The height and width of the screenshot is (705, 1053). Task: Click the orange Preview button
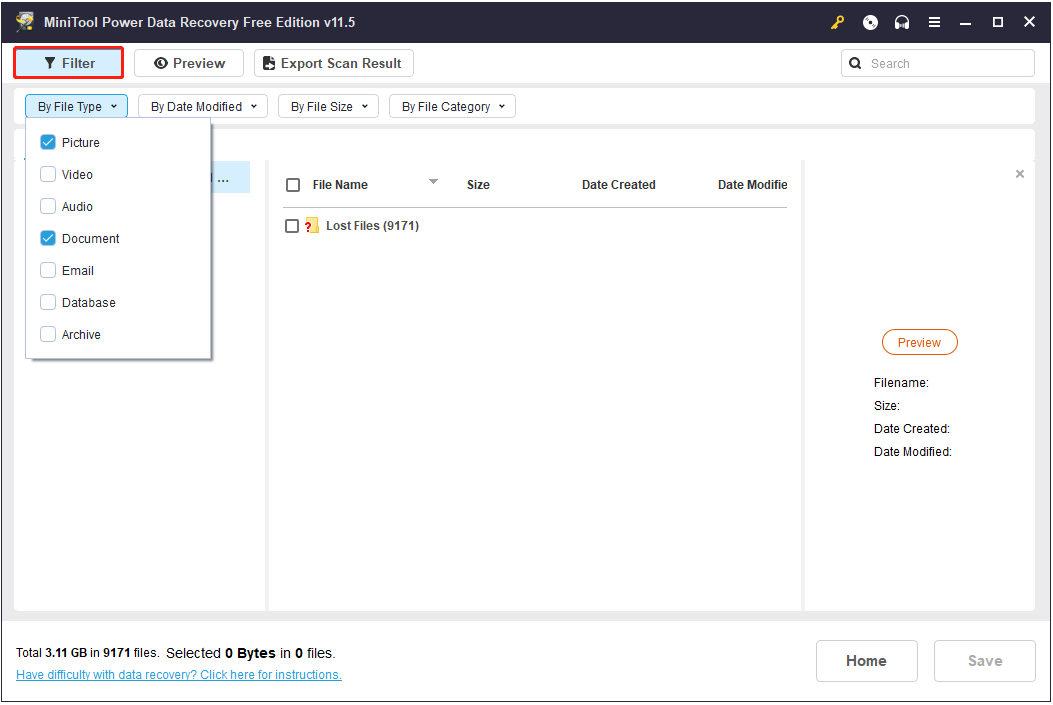(919, 342)
